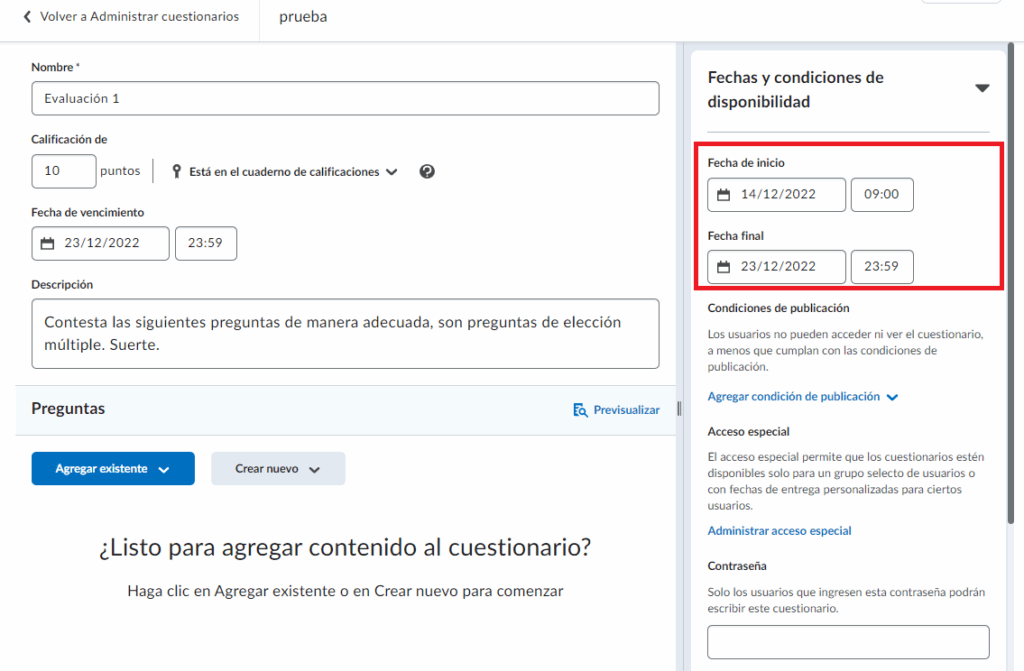Open calendar icon in Fecha final
The image size is (1024, 671).
pyautogui.click(x=724, y=267)
